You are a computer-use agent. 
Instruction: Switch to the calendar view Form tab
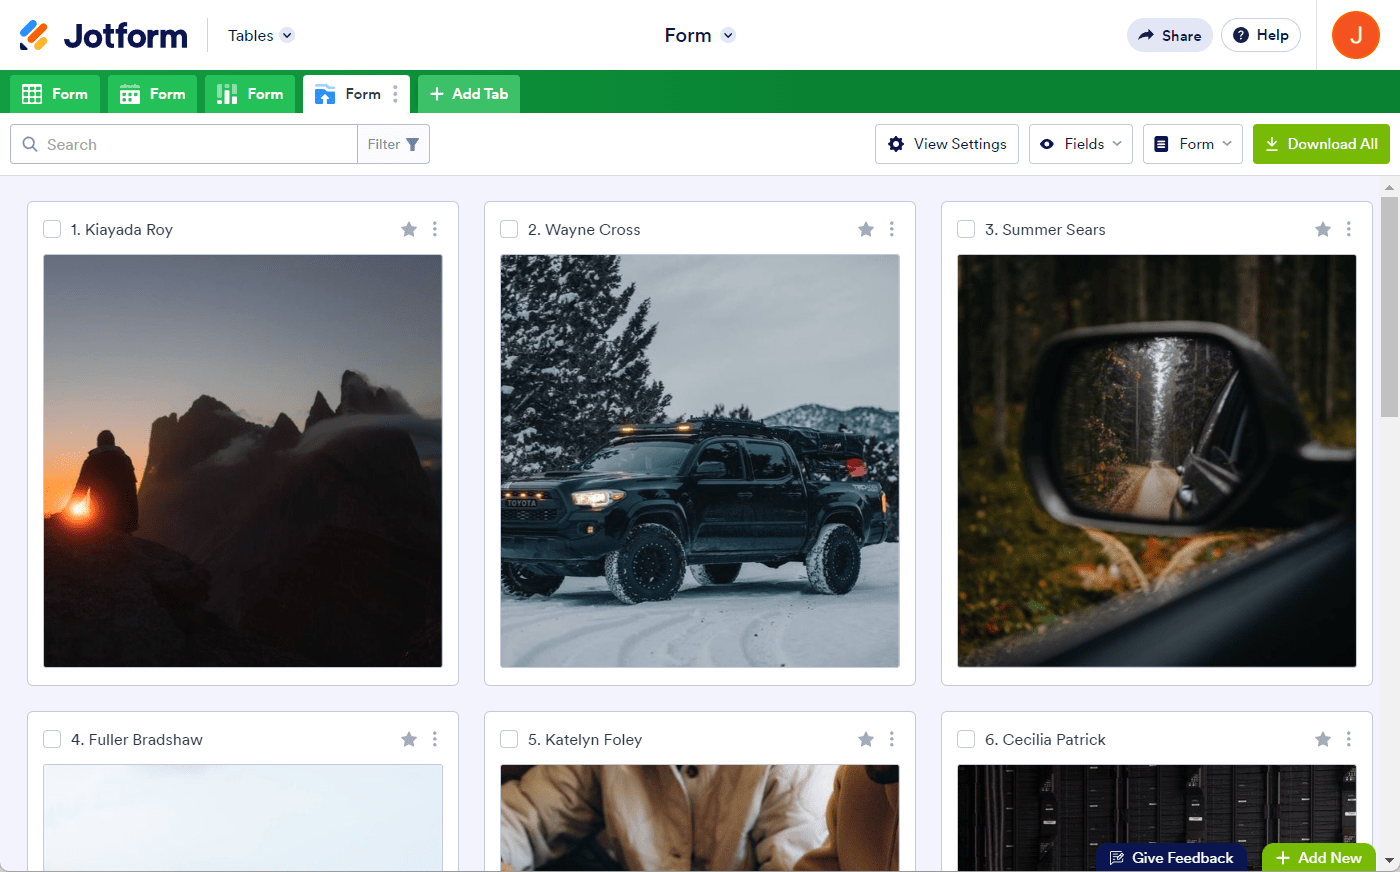point(153,94)
